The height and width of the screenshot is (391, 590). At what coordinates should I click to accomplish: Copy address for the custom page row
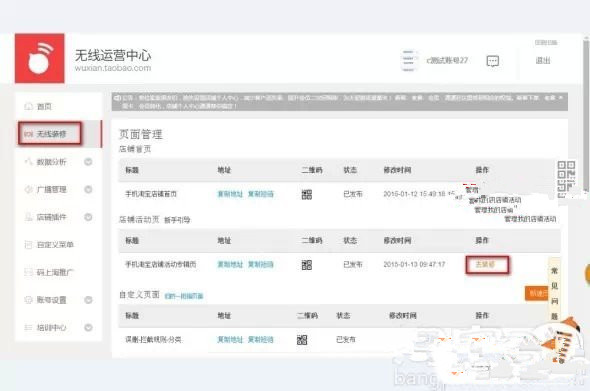coord(230,339)
